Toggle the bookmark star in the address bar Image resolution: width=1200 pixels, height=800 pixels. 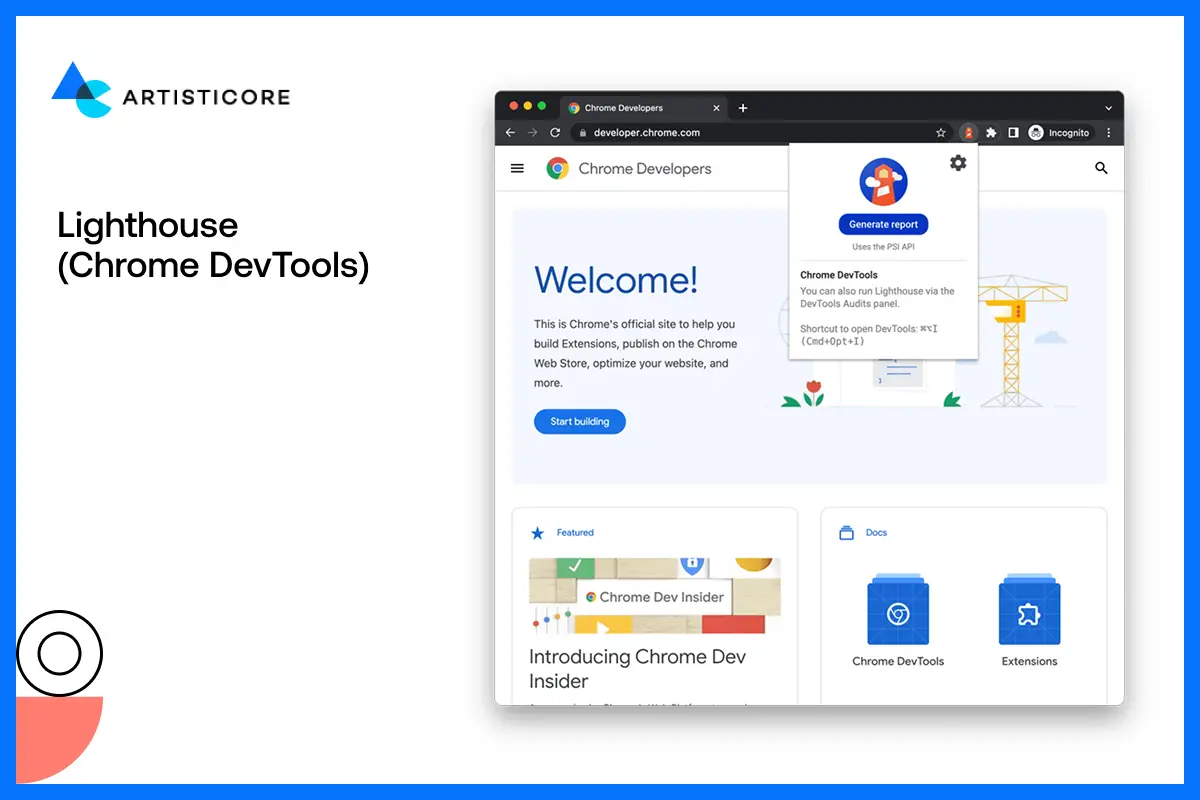point(940,132)
